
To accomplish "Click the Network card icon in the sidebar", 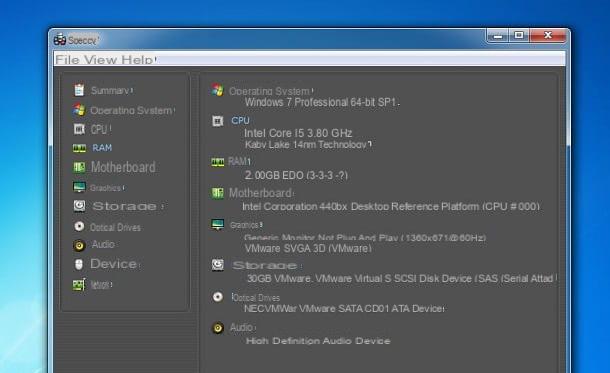I will point(79,285).
